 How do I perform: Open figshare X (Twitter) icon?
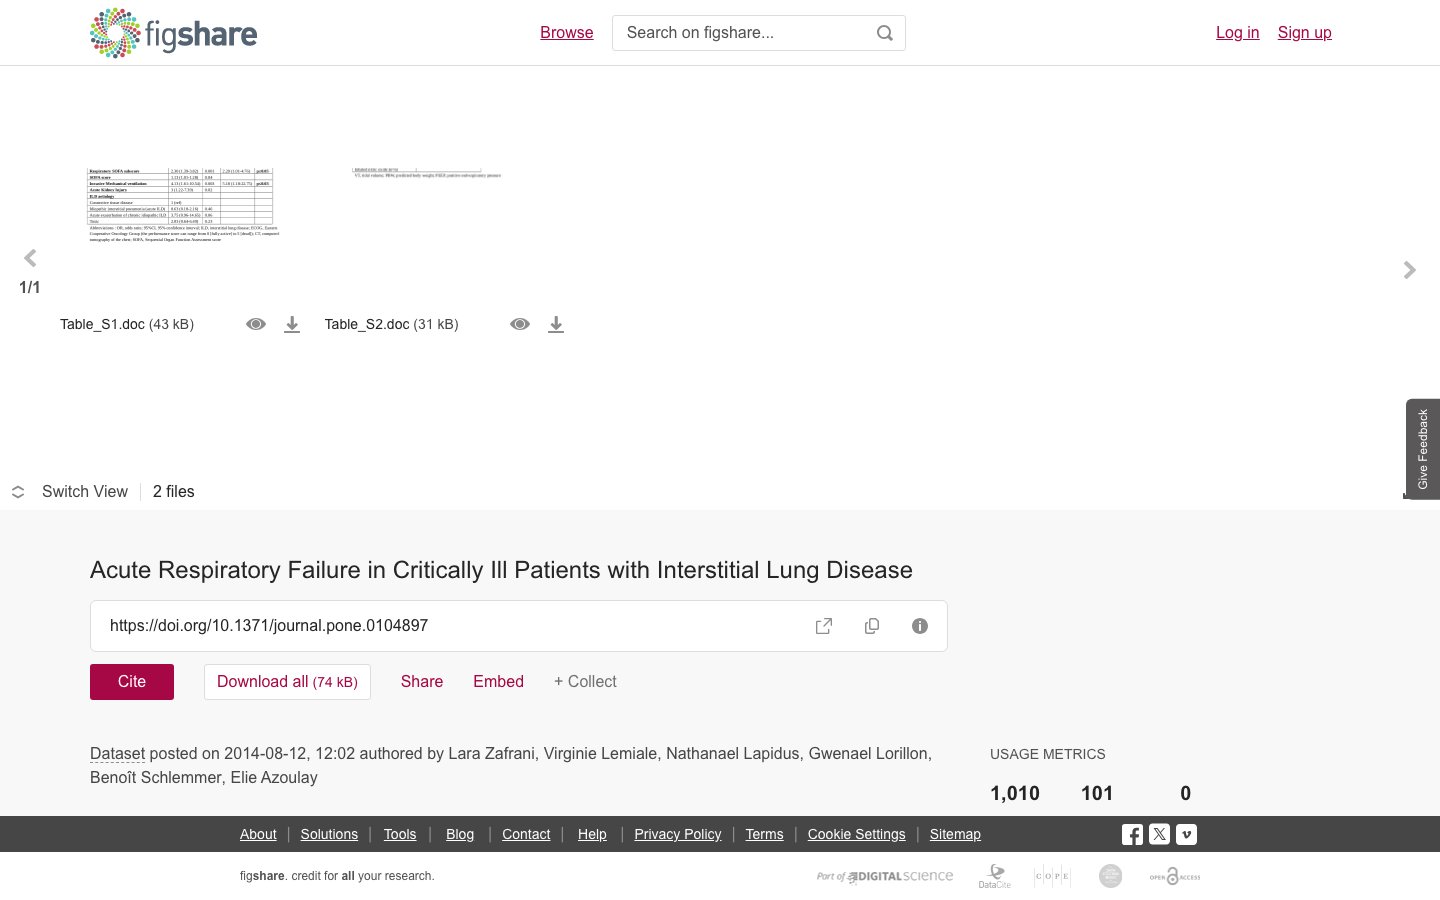click(x=1159, y=834)
